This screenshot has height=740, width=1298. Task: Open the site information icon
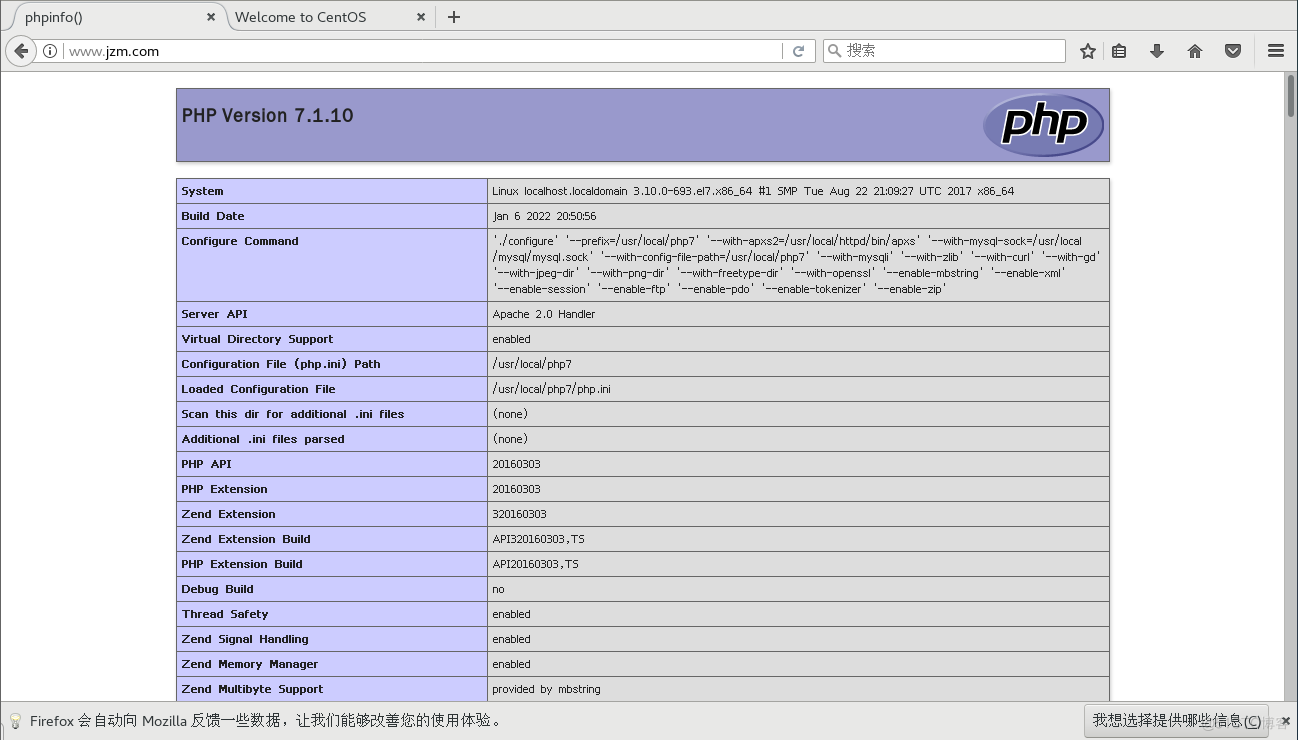[x=49, y=51]
